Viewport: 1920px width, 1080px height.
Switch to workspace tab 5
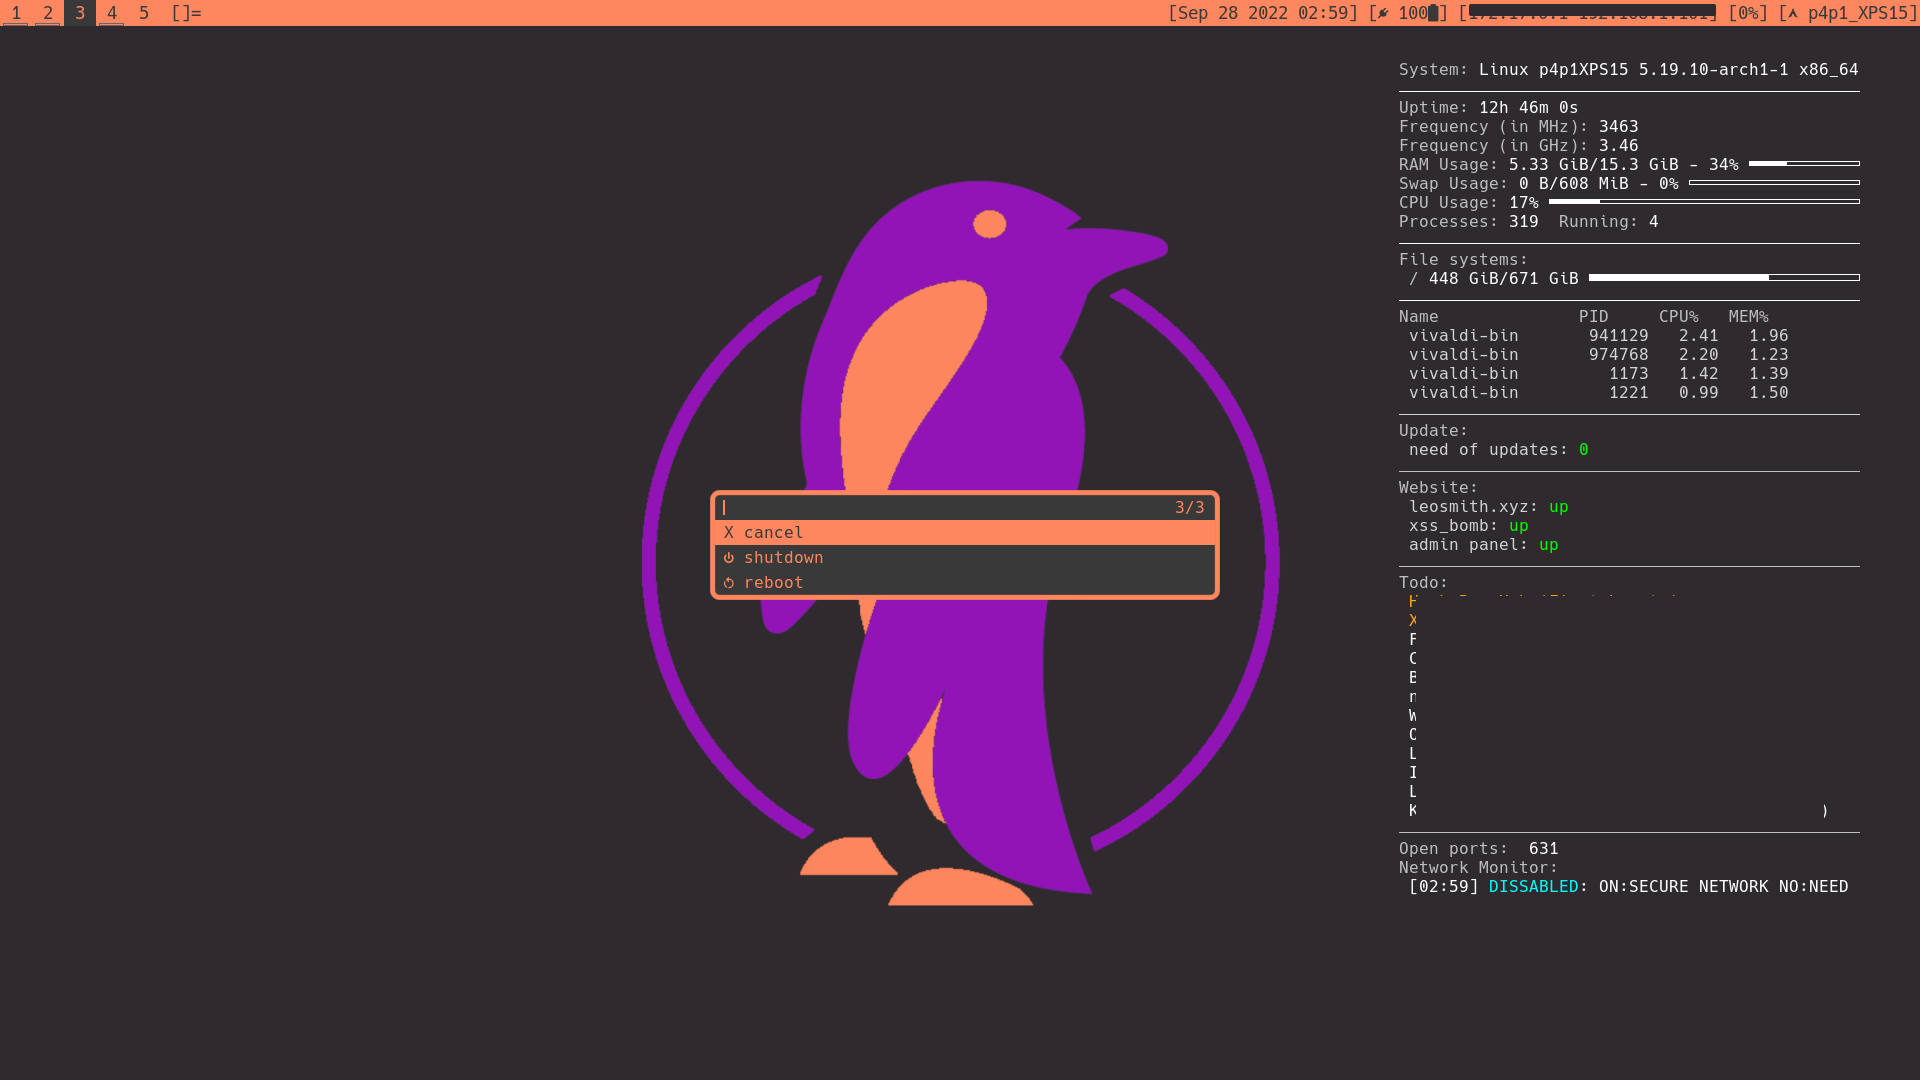click(x=143, y=13)
